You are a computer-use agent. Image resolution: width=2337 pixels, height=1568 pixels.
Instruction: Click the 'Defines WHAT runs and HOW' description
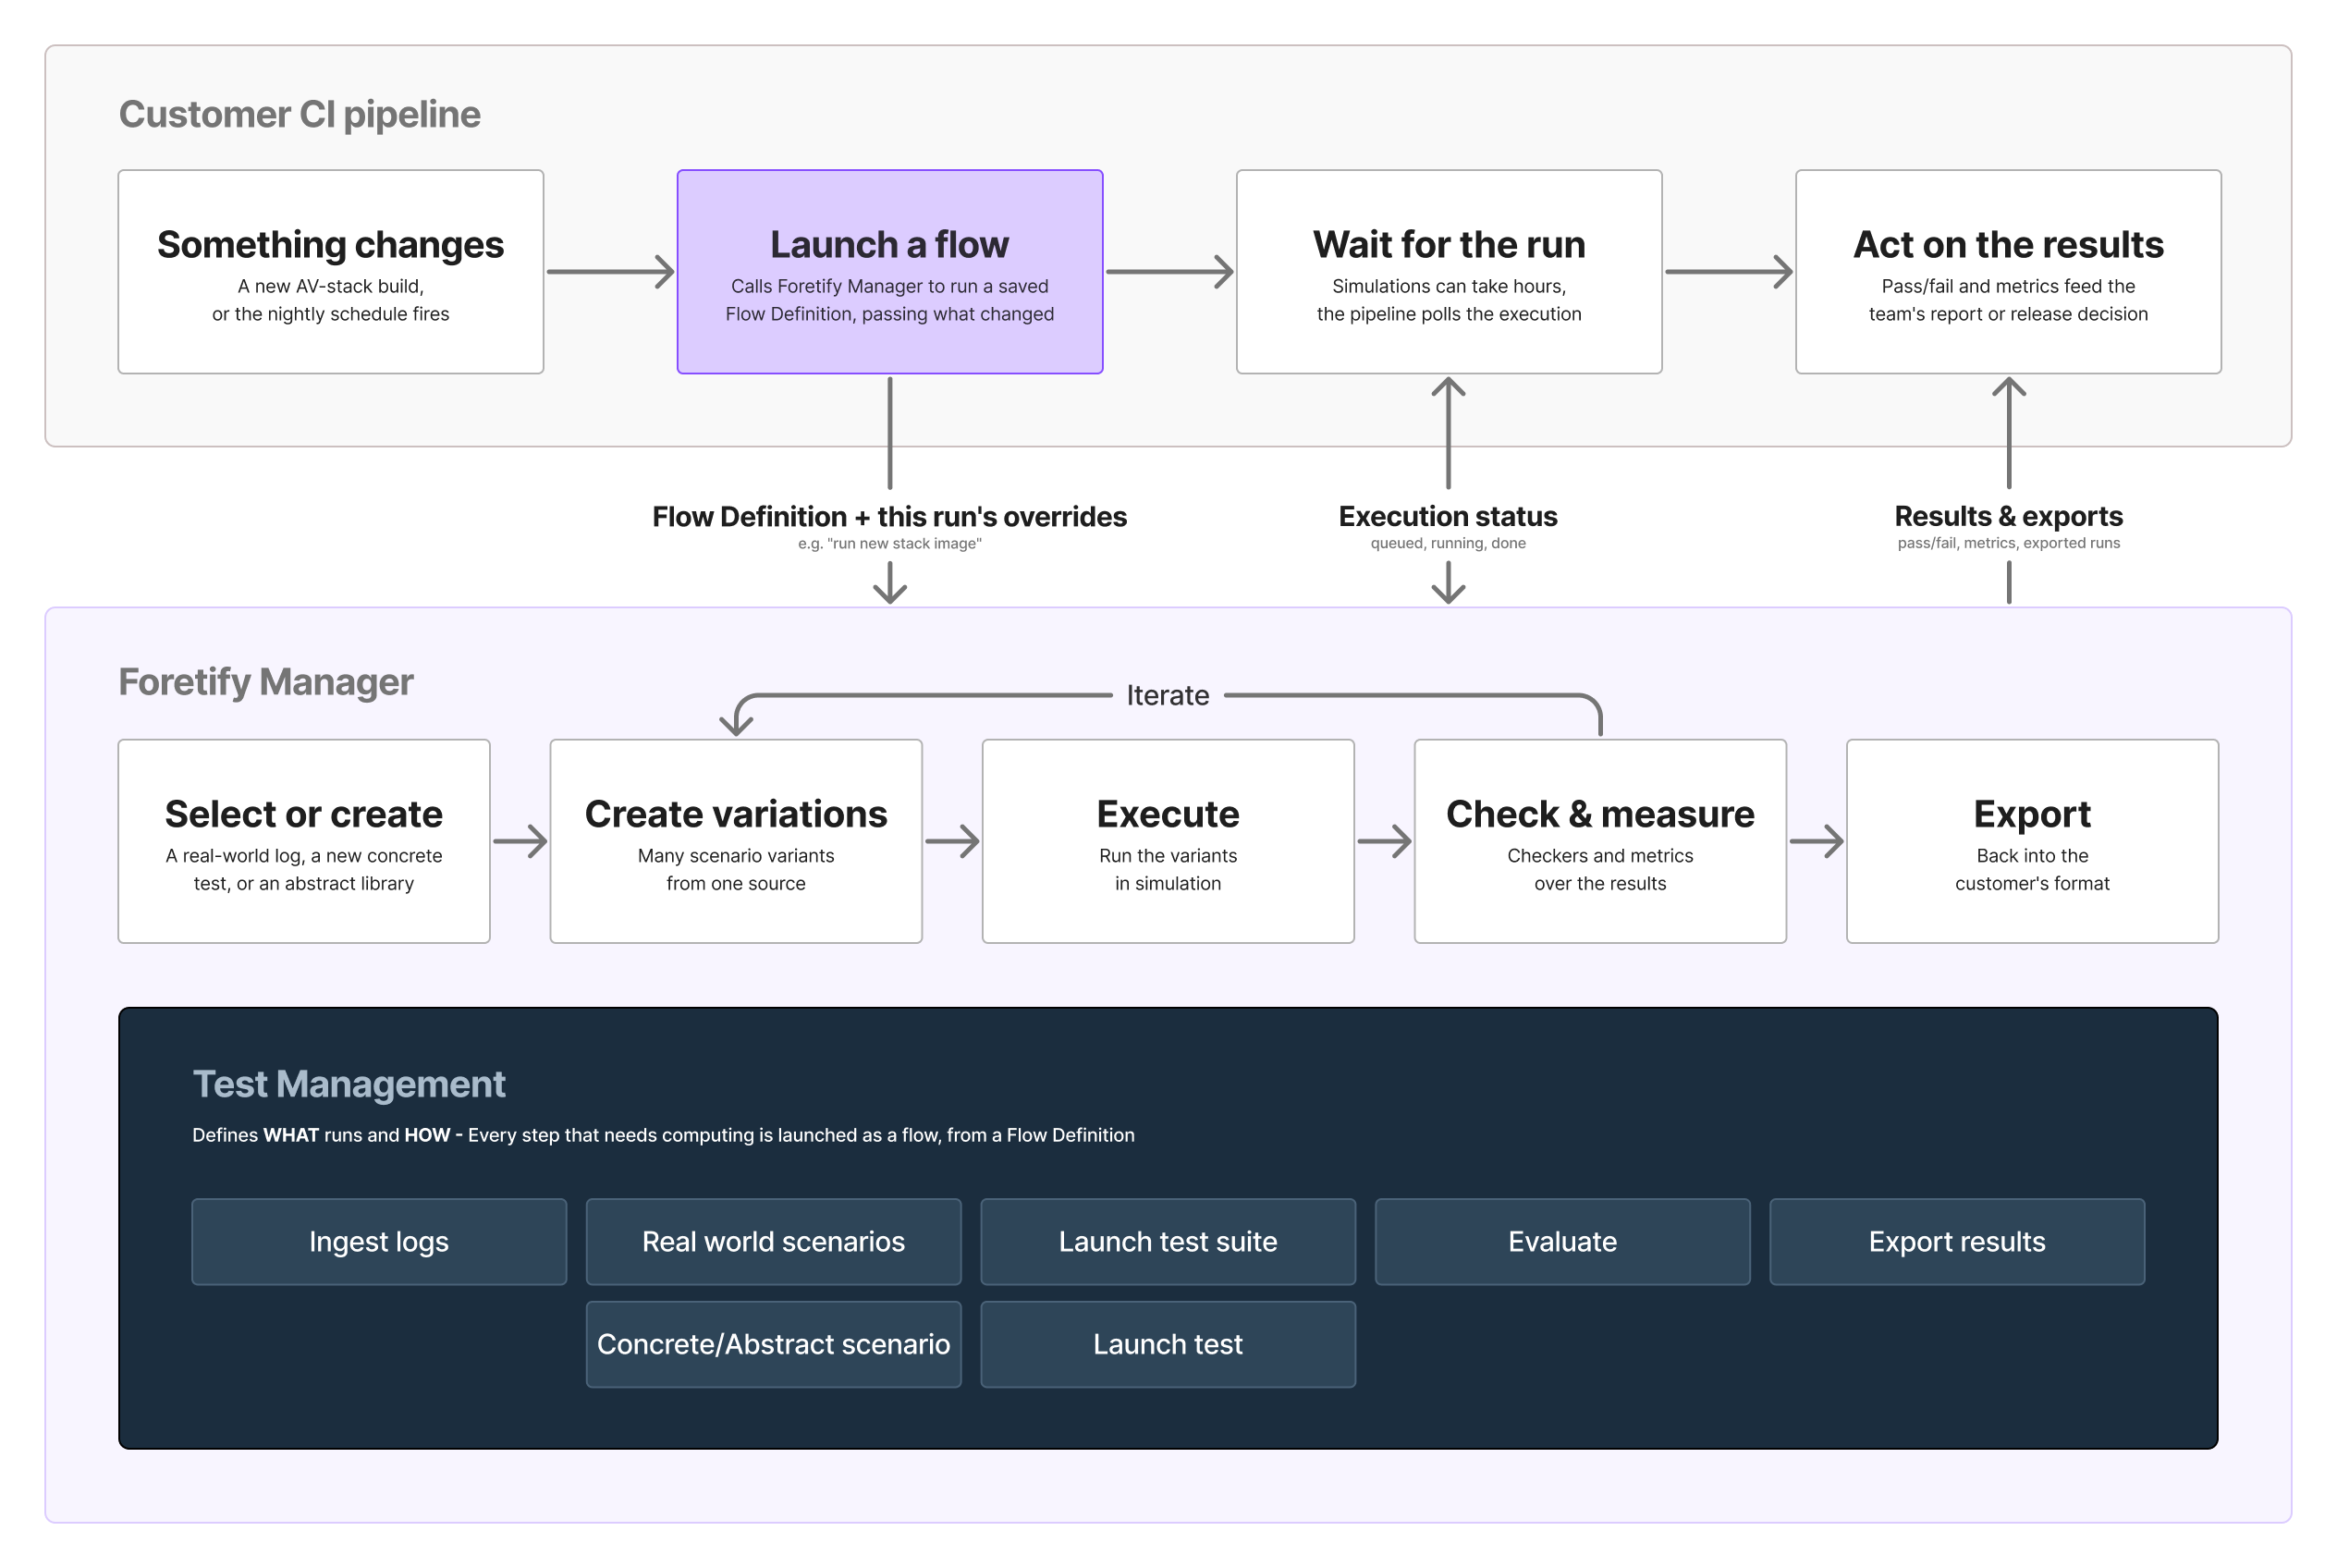pos(663,1135)
